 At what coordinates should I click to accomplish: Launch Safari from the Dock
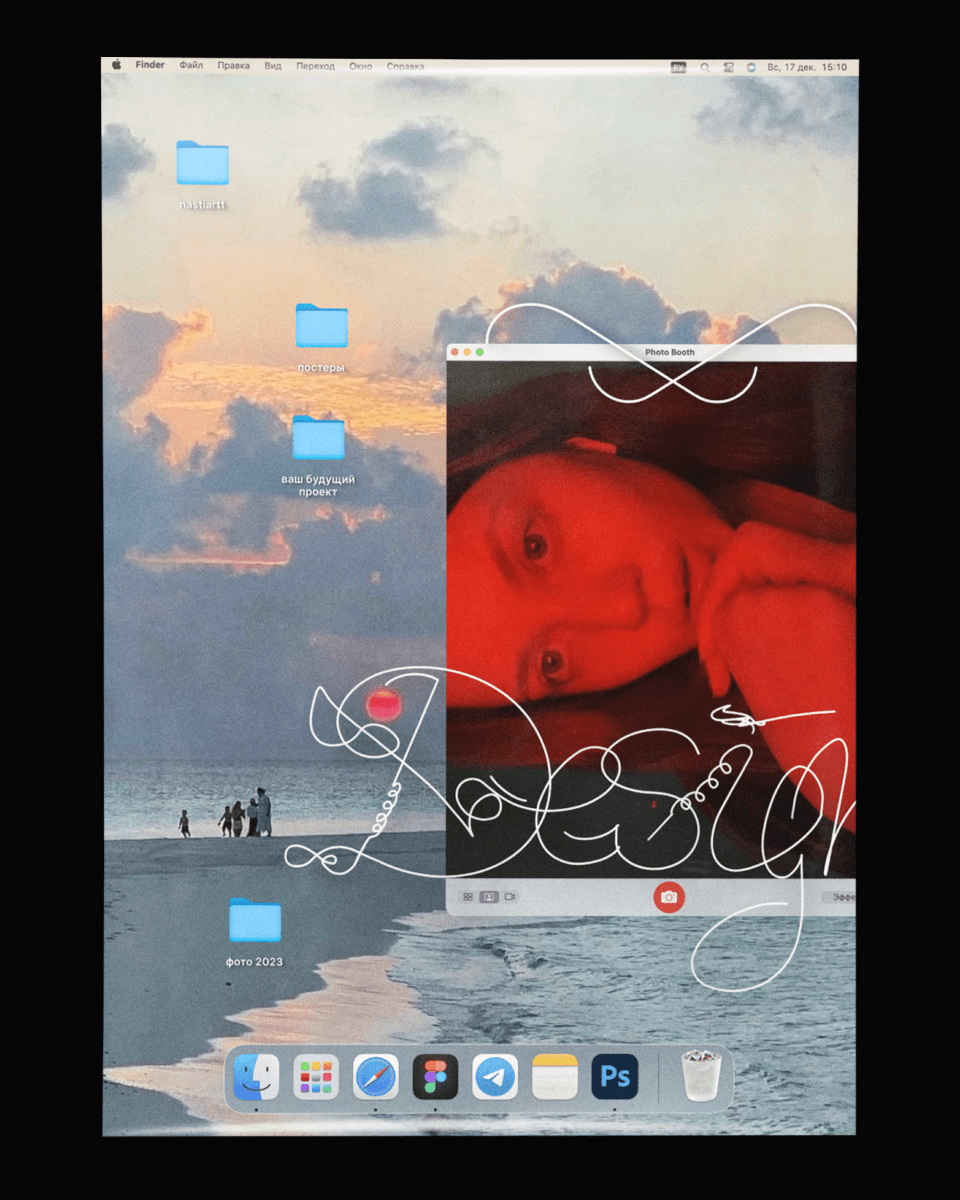tap(376, 1077)
